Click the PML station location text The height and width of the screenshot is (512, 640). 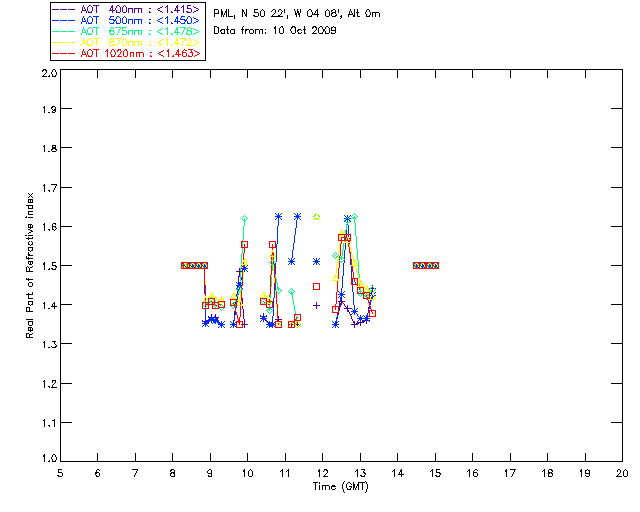pos(297,14)
